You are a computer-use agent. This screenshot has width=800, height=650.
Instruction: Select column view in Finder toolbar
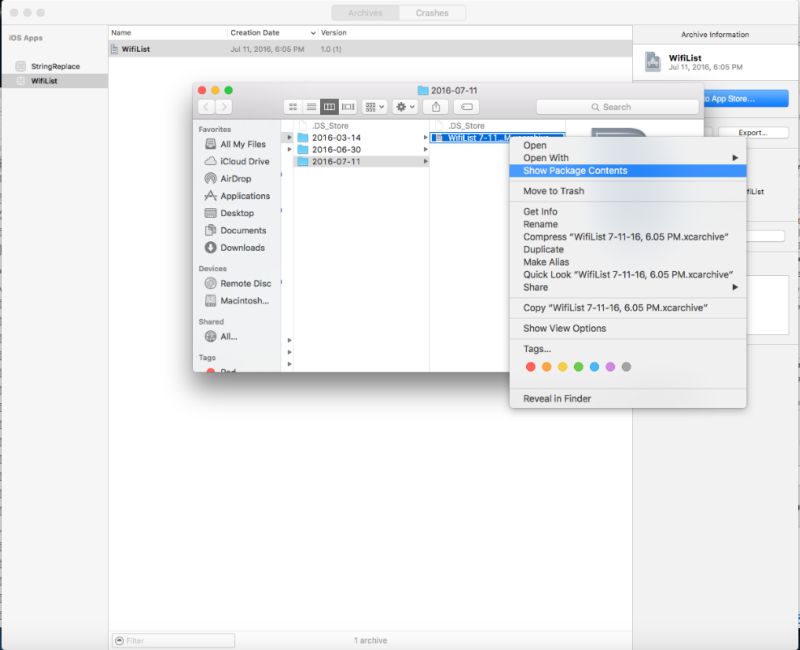[332, 106]
